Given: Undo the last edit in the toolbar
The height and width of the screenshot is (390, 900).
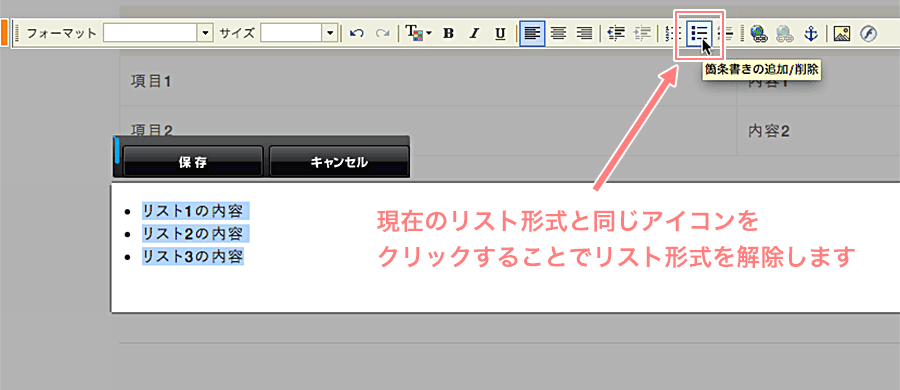Looking at the screenshot, I should 356,33.
